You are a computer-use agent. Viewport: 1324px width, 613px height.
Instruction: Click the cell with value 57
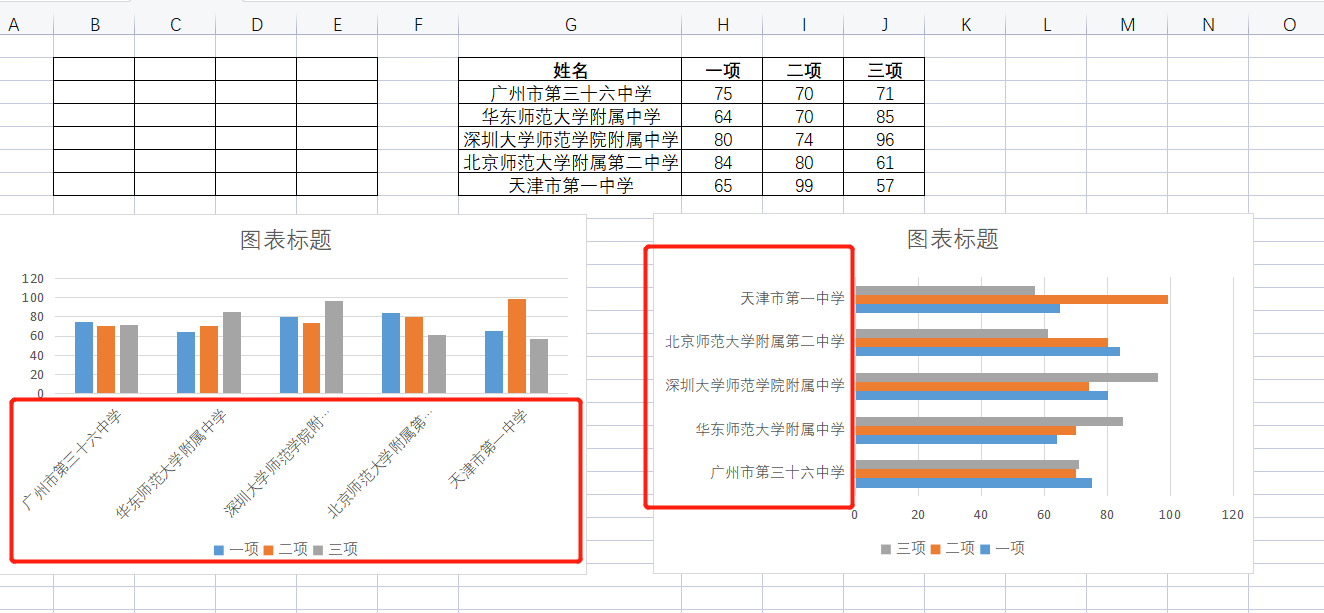pos(884,185)
